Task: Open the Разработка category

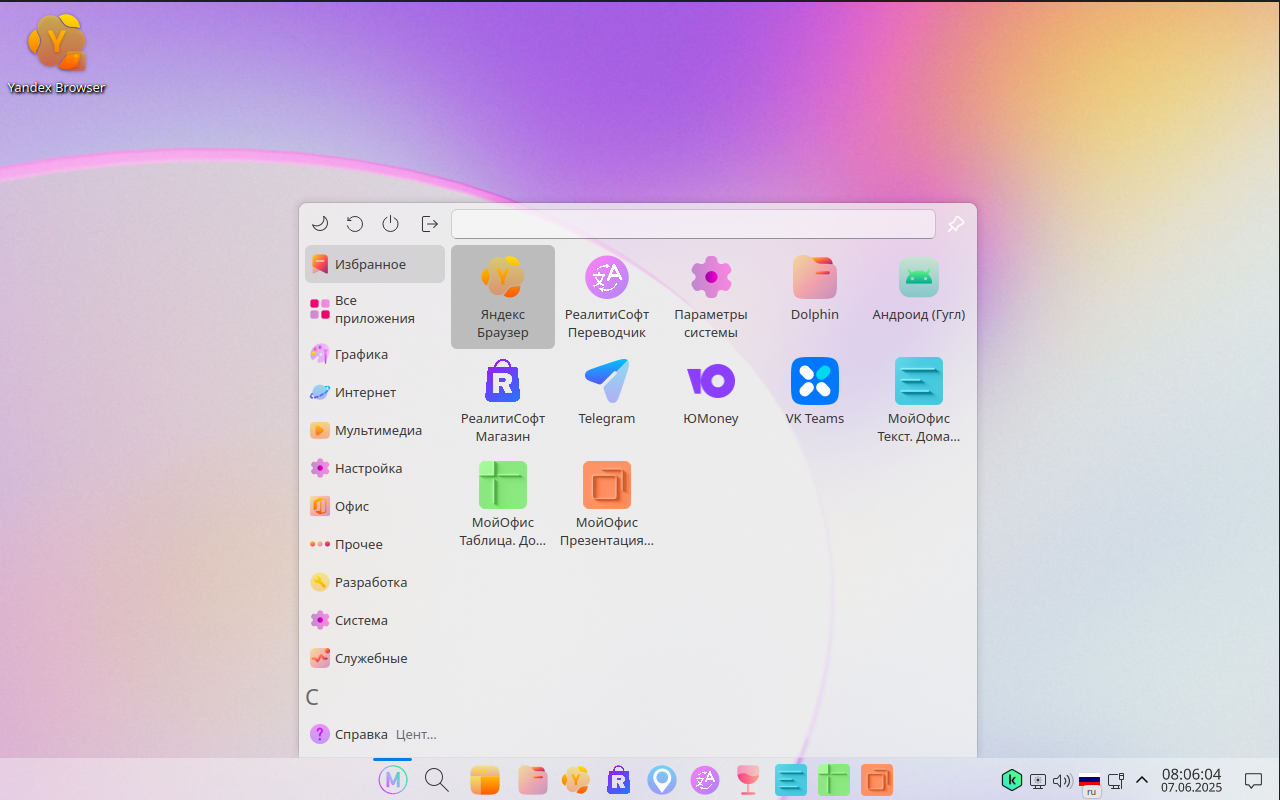Action: coord(375,582)
